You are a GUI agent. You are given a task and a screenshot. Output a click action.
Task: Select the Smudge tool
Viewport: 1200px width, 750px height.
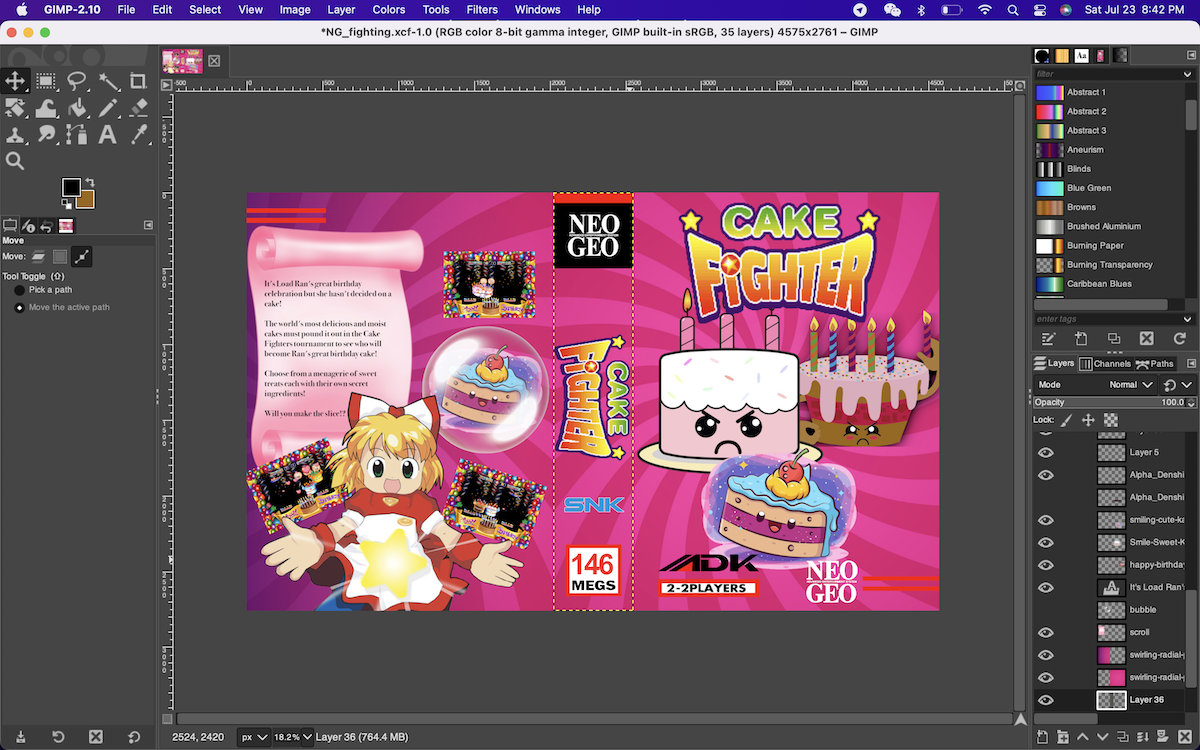tap(46, 134)
